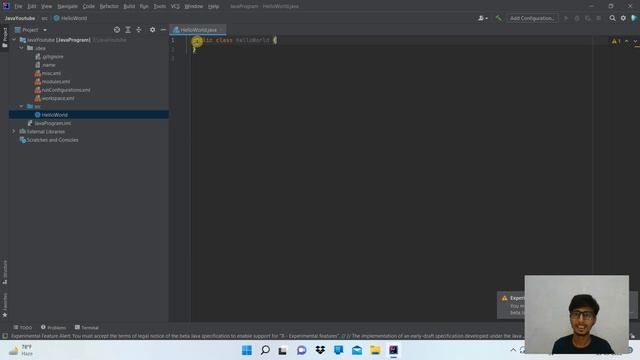Click HelloWorld breadcrumb in navigation bar

[70, 18]
